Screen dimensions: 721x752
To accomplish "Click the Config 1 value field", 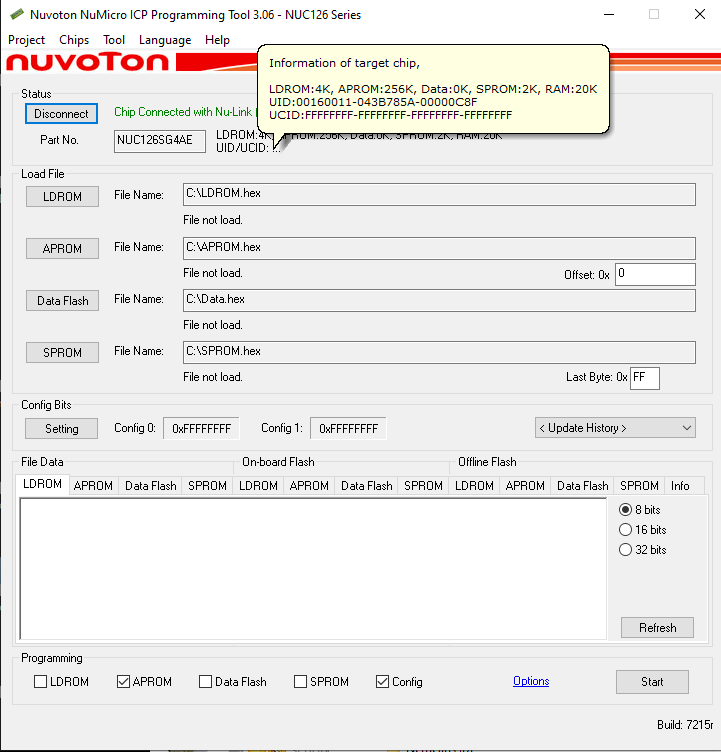I will coord(348,428).
